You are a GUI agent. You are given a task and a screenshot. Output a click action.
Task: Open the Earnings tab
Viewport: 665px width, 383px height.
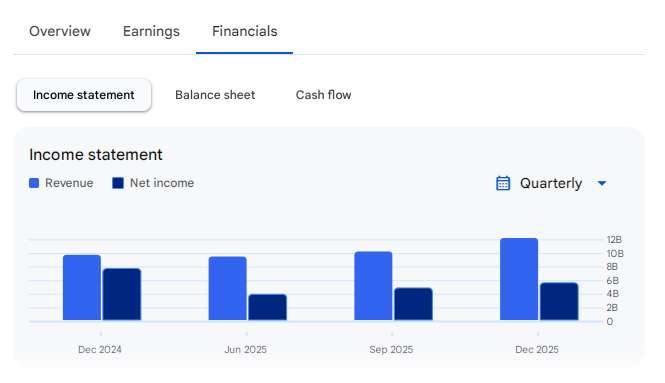pyautogui.click(x=151, y=31)
